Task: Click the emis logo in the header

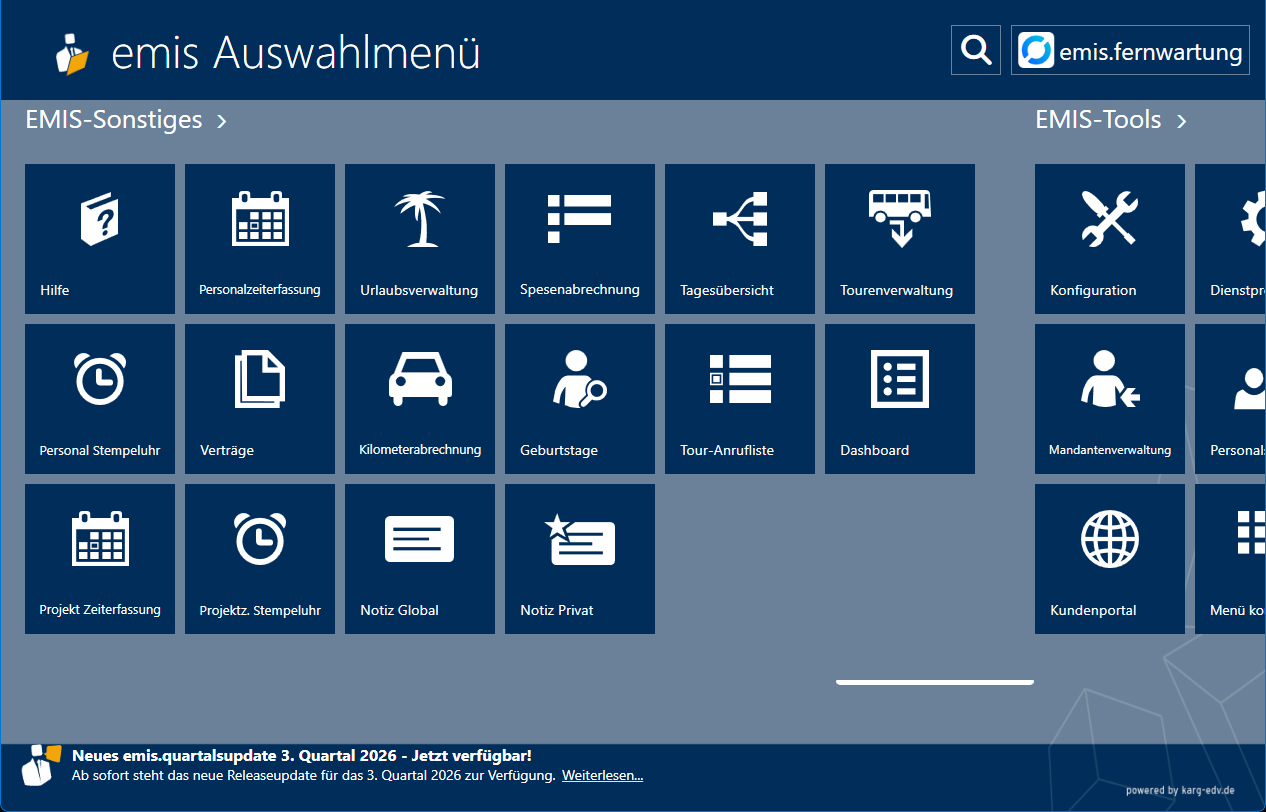Action: tap(72, 53)
